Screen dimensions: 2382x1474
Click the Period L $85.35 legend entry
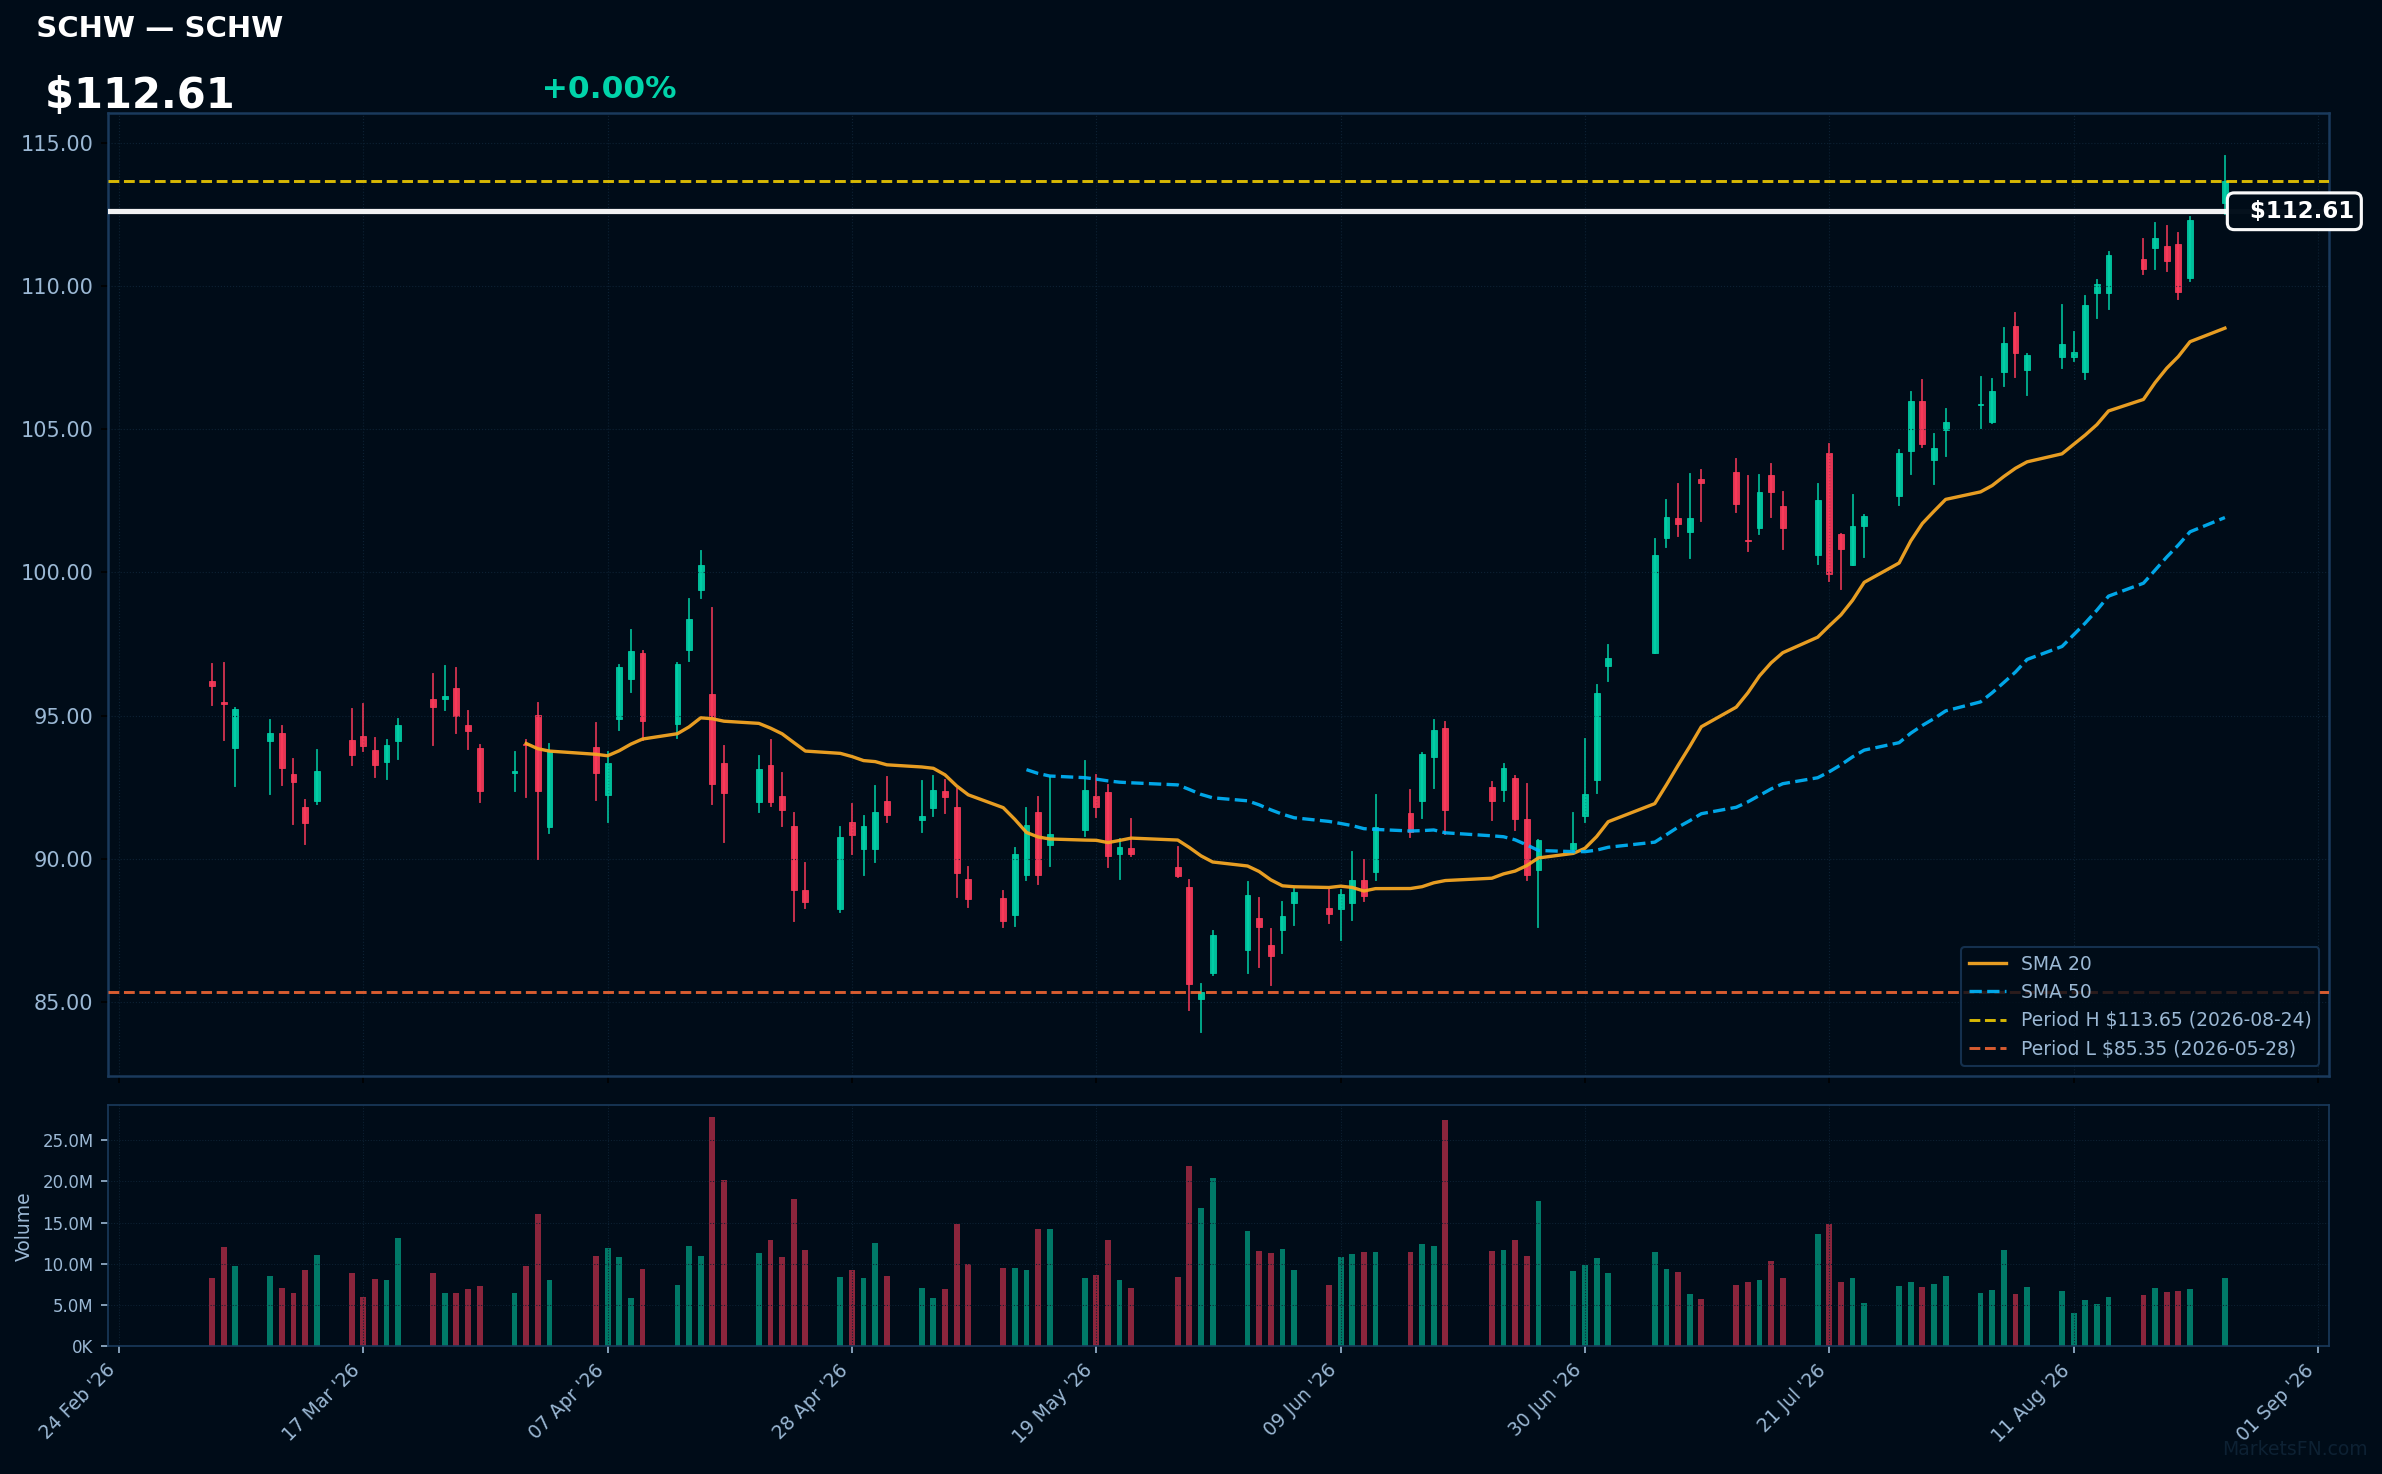[x=2158, y=1048]
